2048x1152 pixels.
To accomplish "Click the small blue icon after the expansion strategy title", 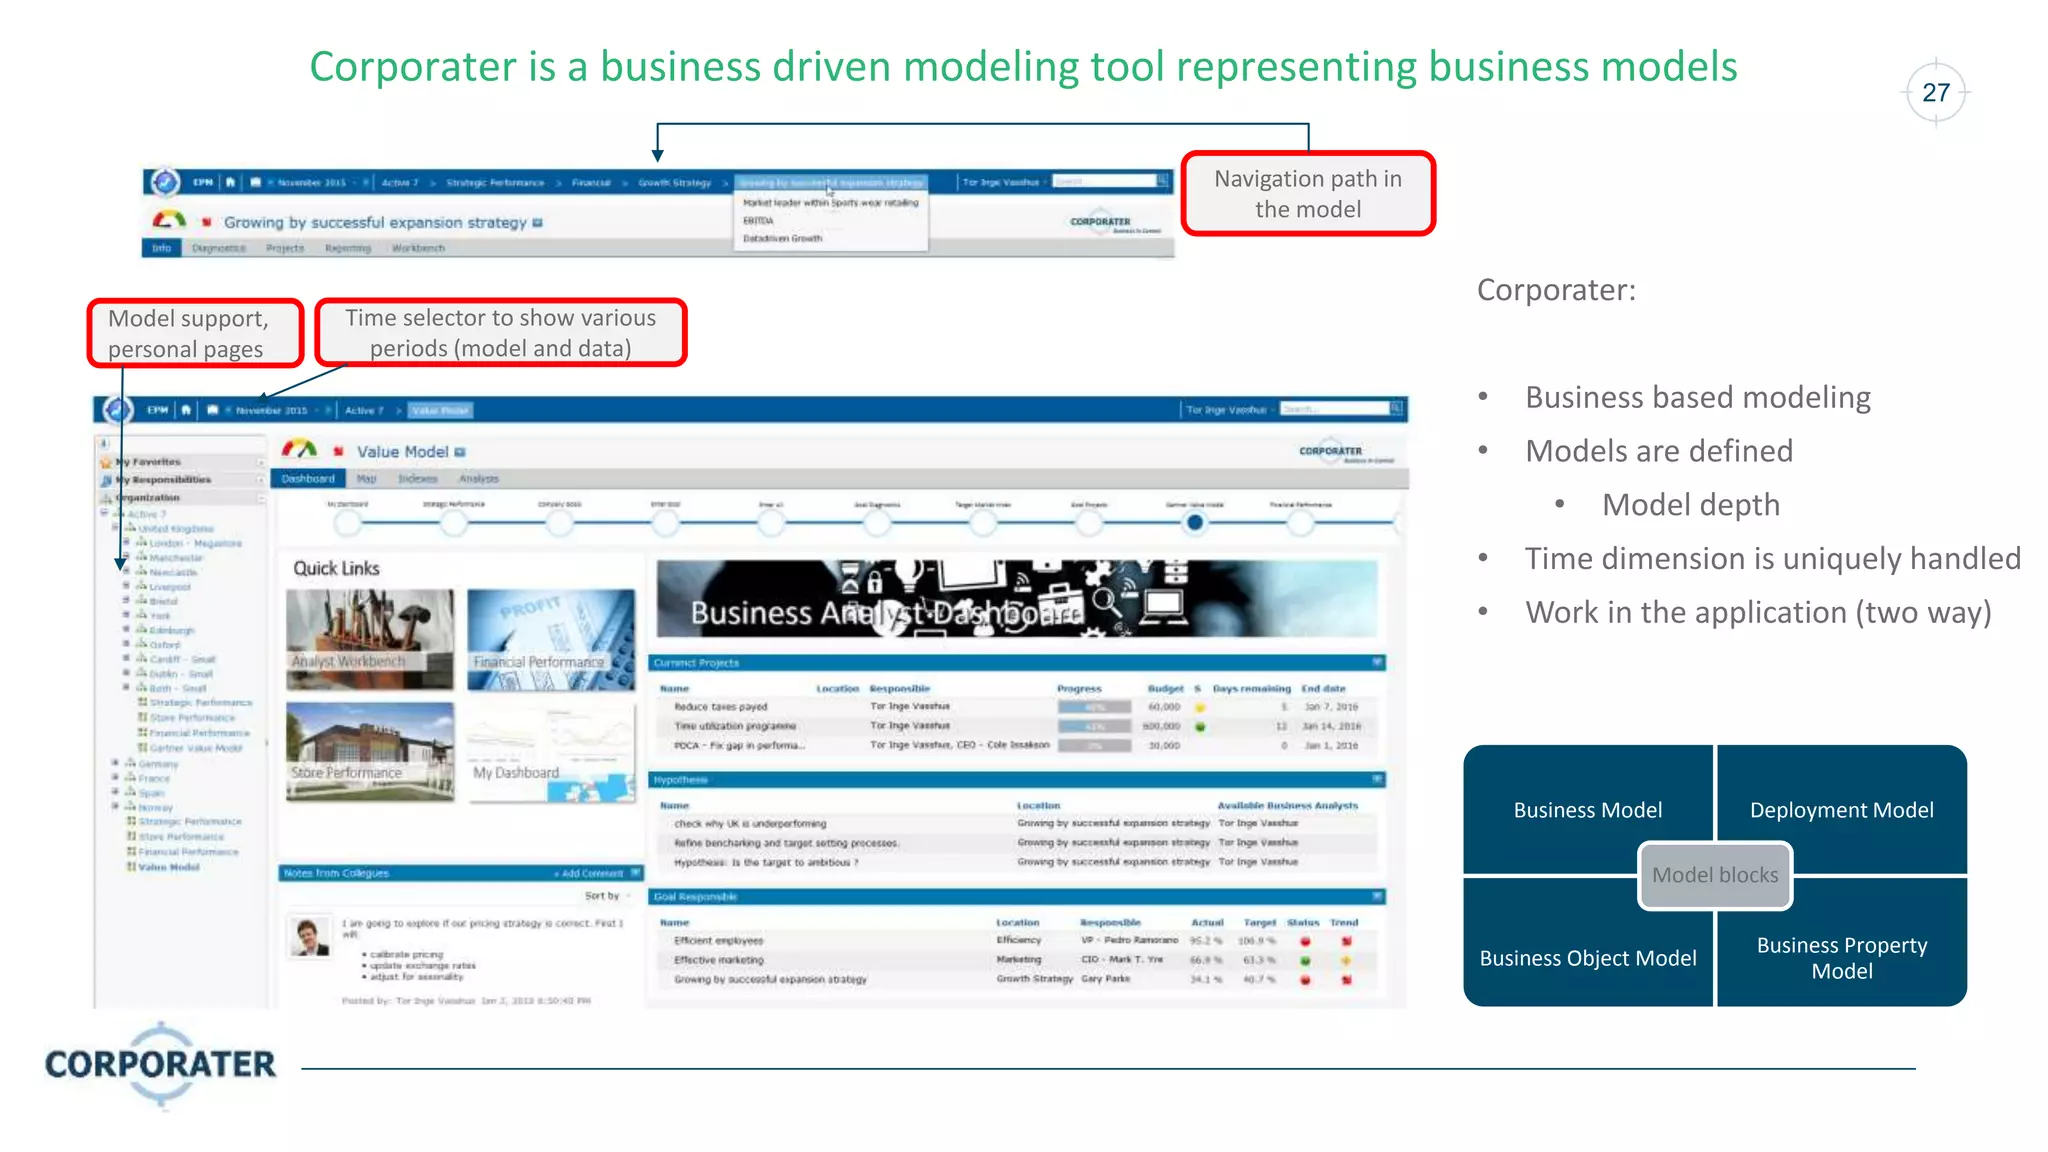I will 538,222.
